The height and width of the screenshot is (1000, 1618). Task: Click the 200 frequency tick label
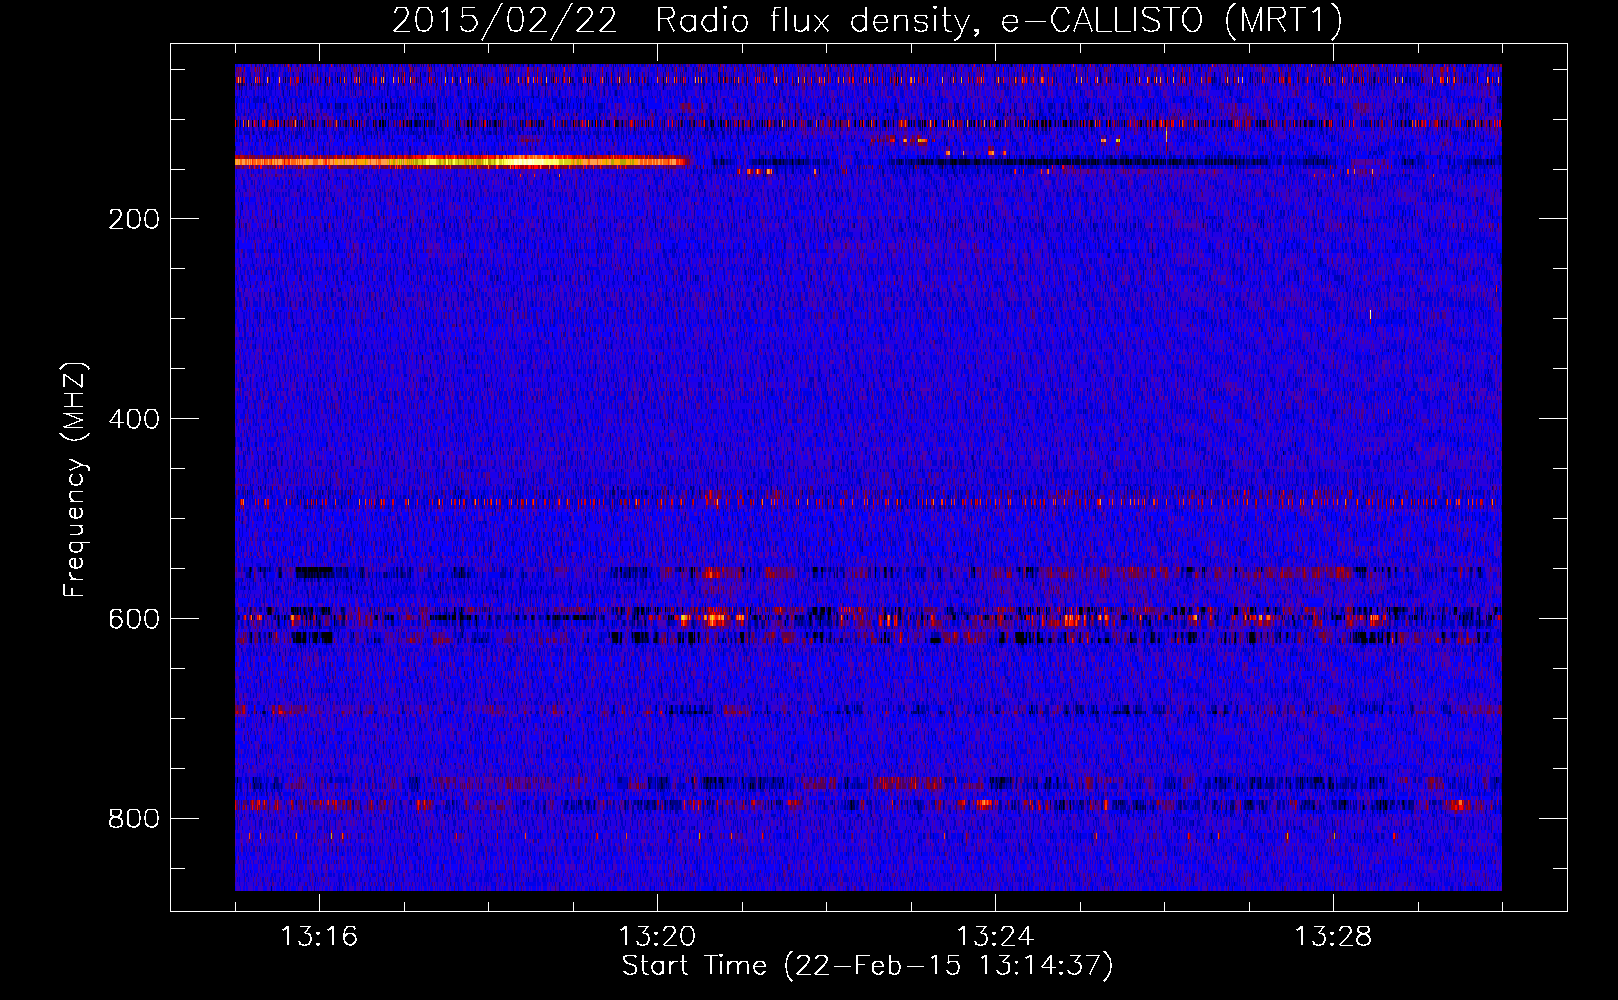point(134,219)
